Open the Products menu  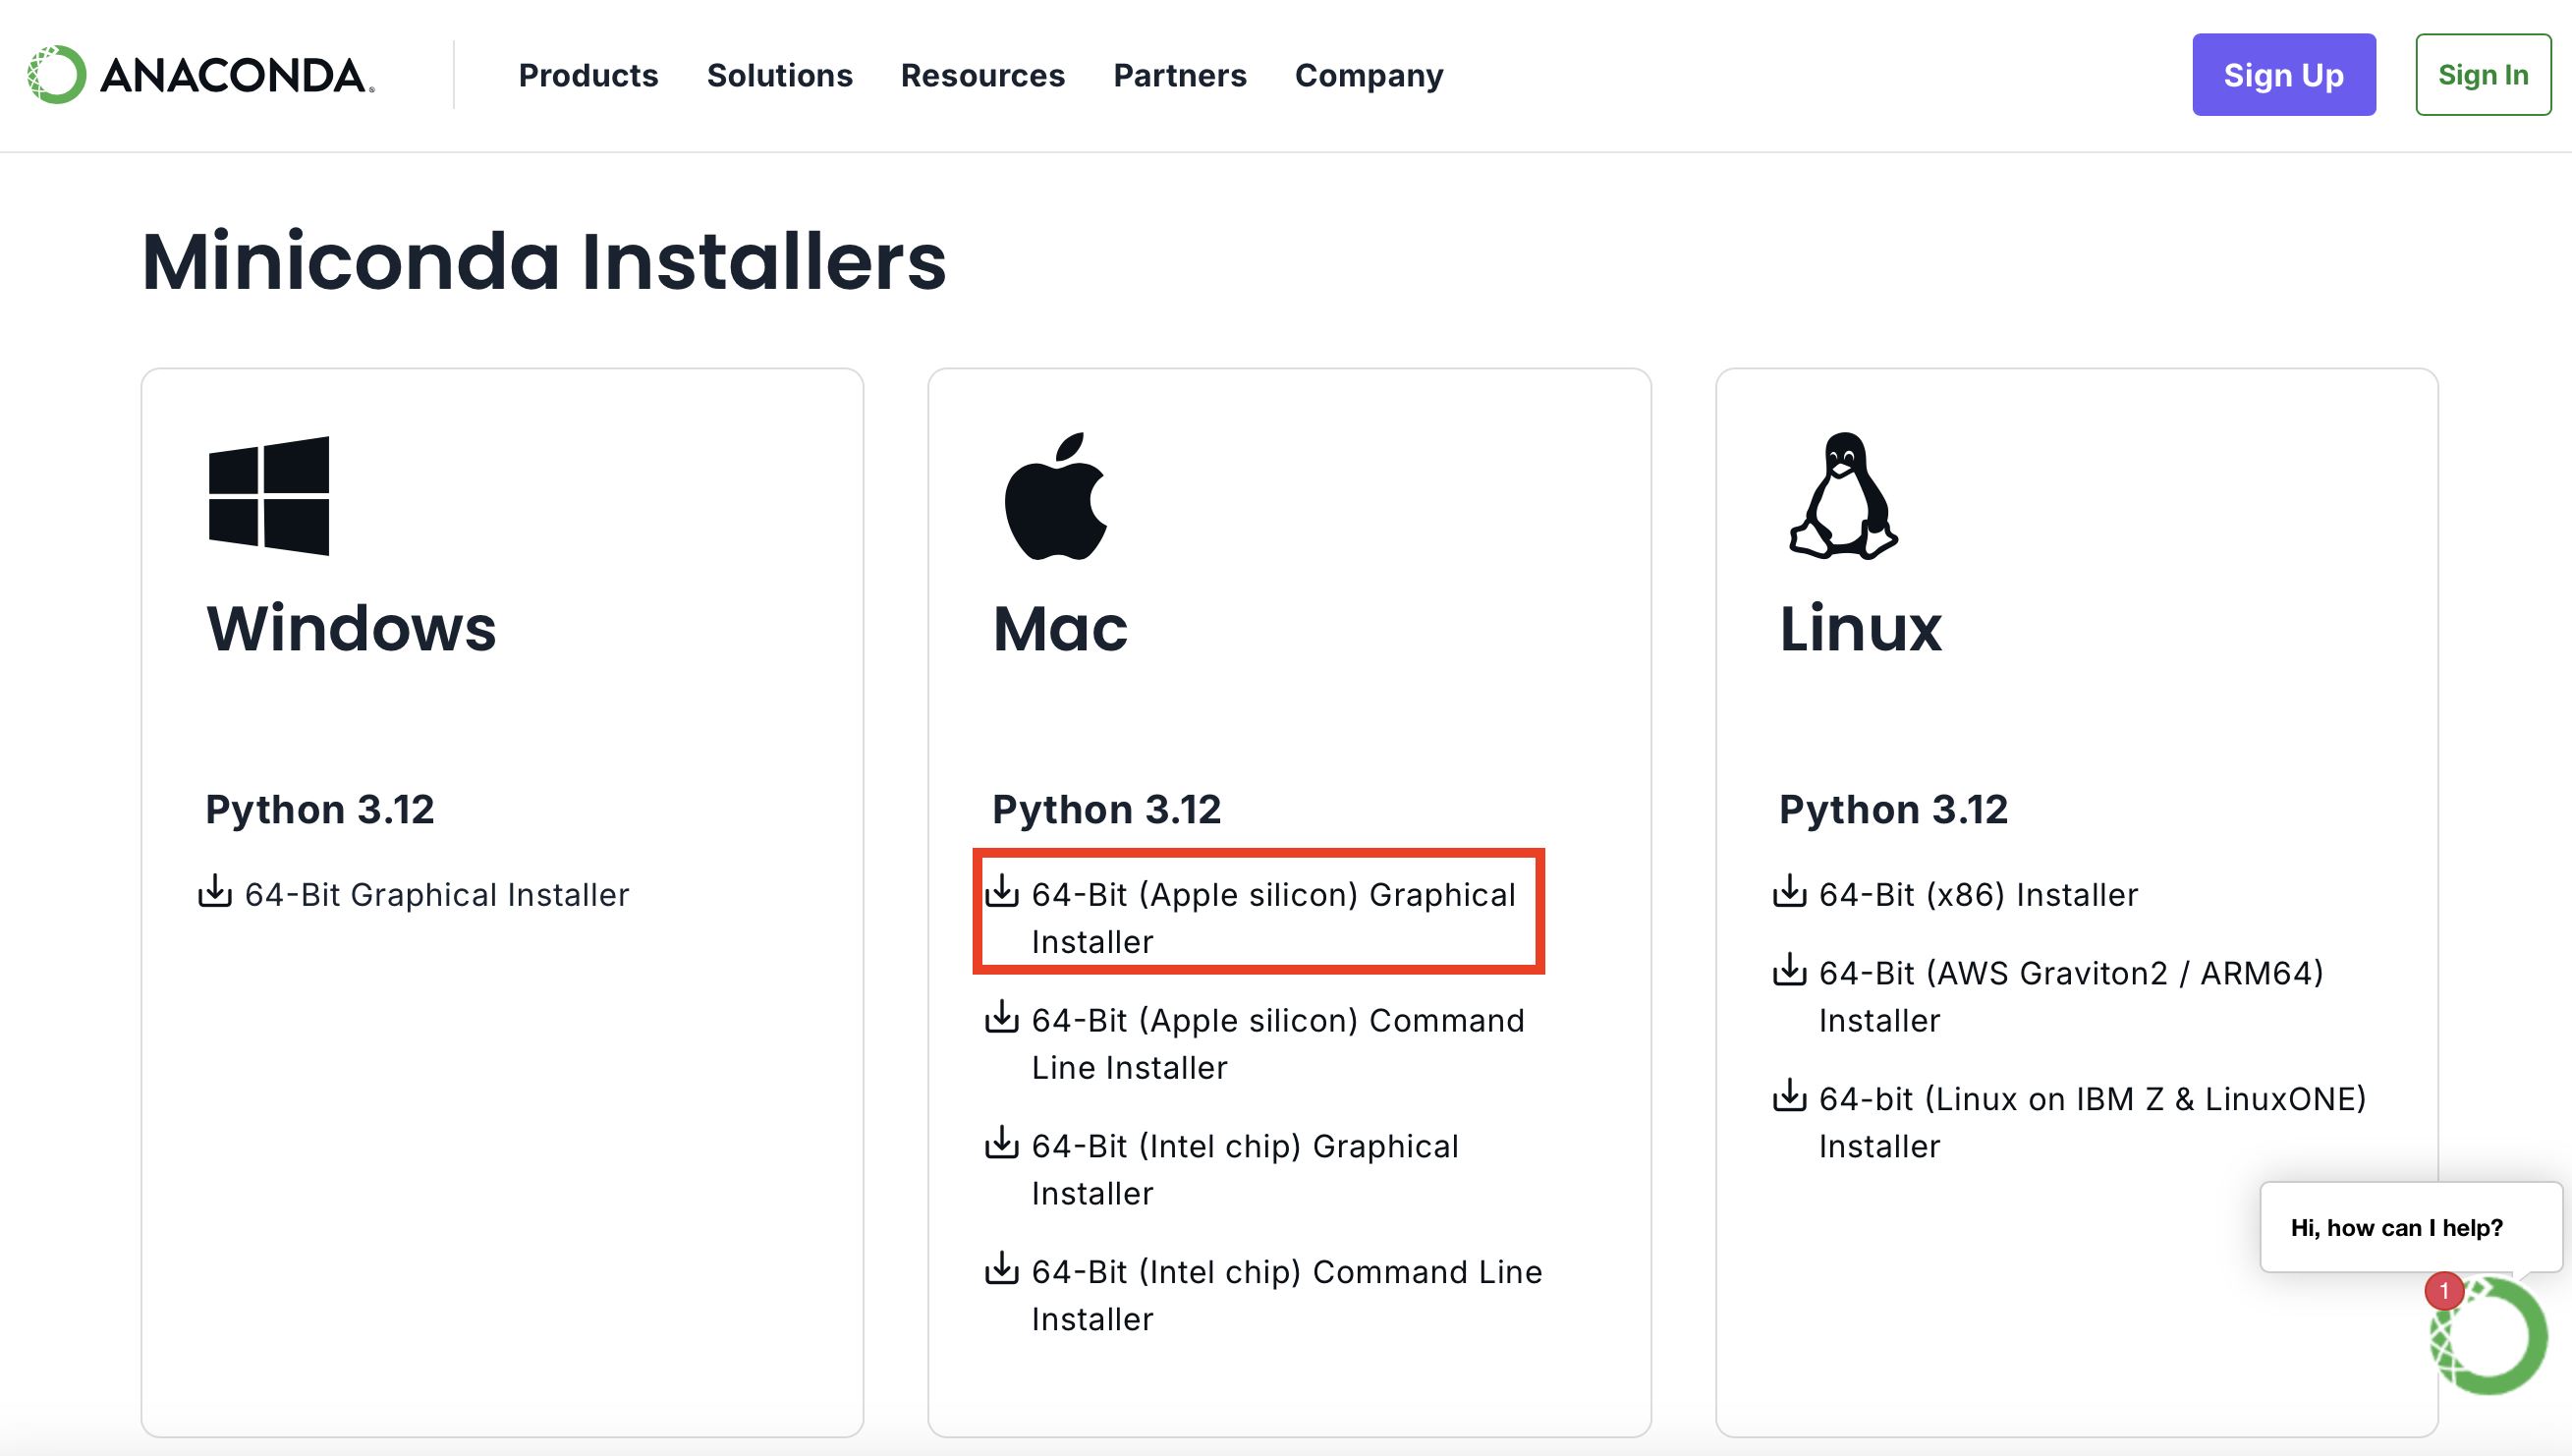588,75
